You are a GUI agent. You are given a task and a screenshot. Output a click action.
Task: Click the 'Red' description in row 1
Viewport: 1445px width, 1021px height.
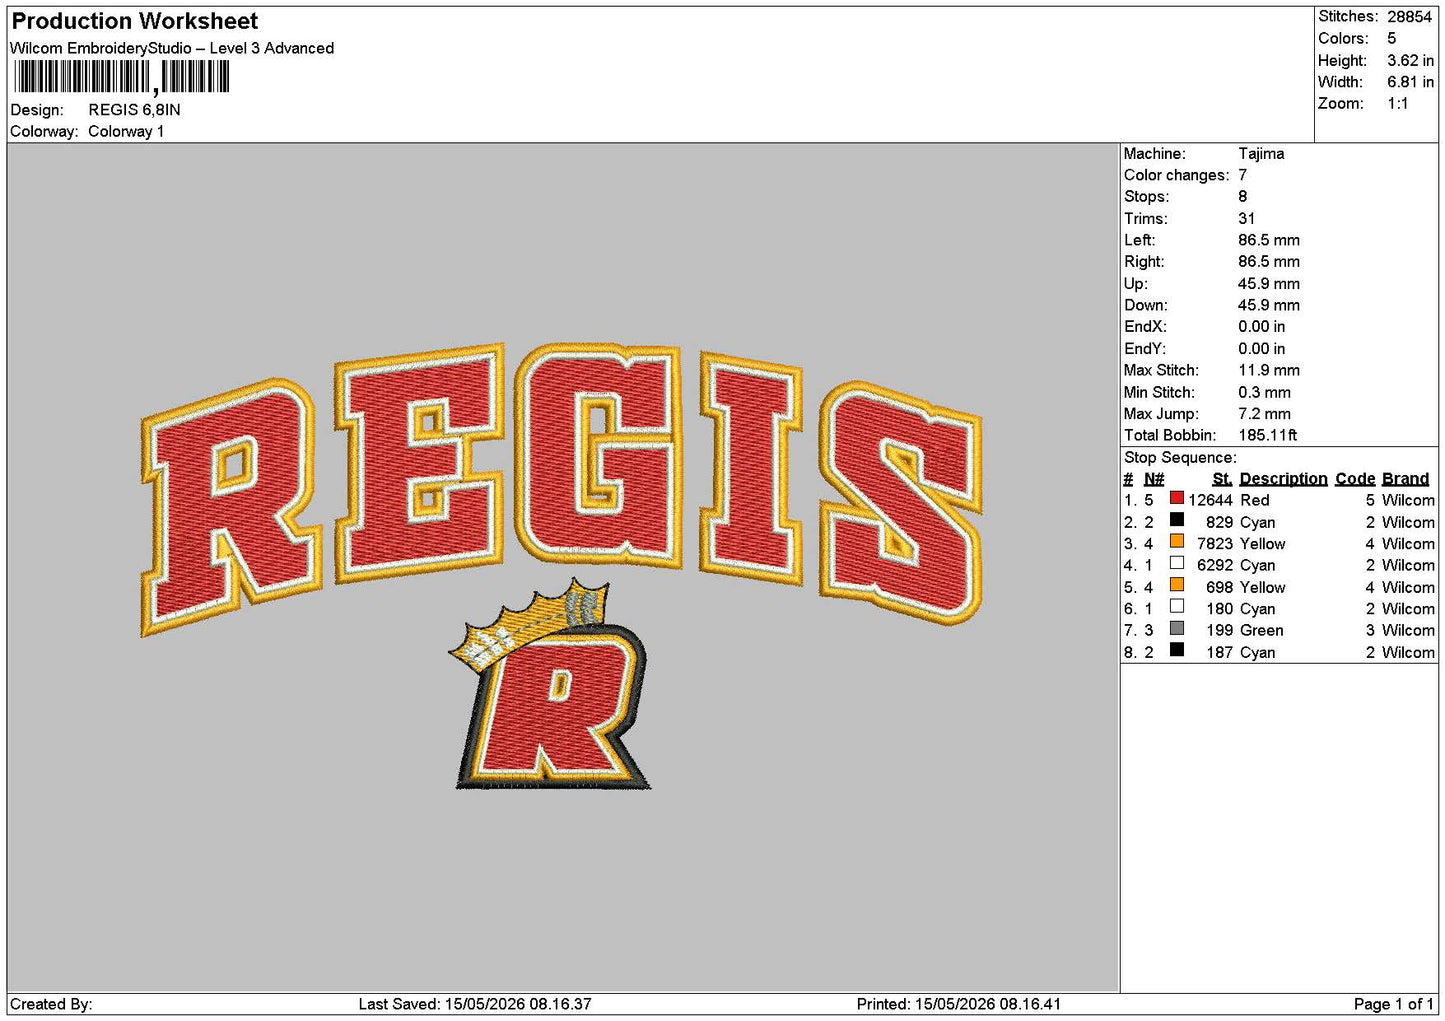pos(1255,500)
